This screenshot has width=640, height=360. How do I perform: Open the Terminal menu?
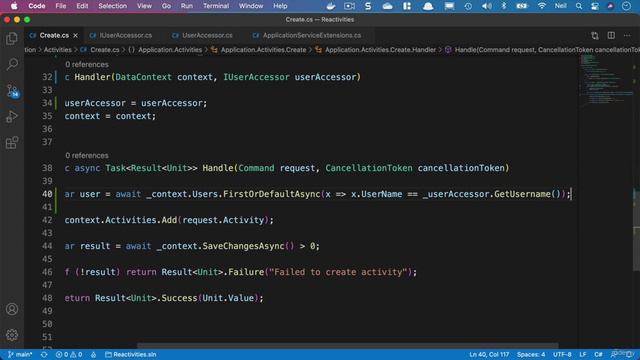click(216, 6)
